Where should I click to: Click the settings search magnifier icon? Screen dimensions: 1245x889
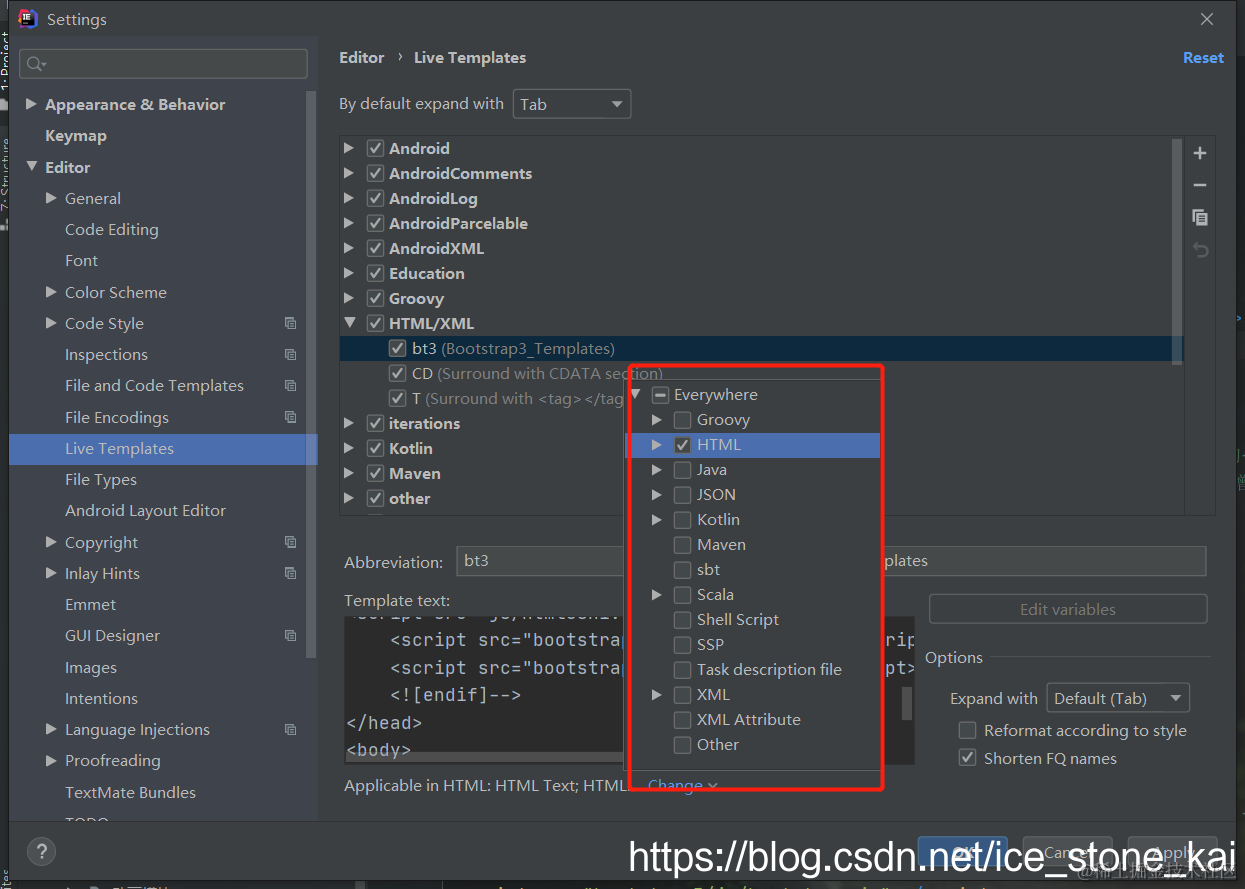36,64
